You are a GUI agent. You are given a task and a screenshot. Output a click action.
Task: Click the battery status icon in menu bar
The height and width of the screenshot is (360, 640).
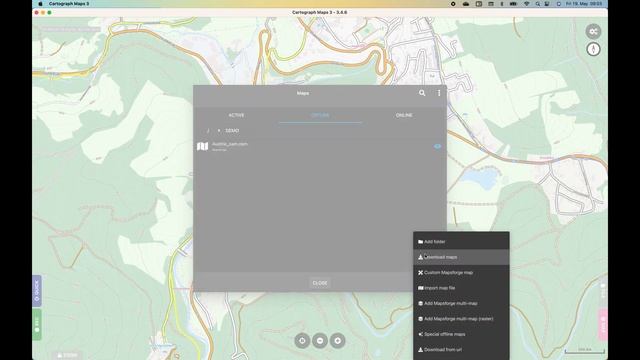coord(513,4)
